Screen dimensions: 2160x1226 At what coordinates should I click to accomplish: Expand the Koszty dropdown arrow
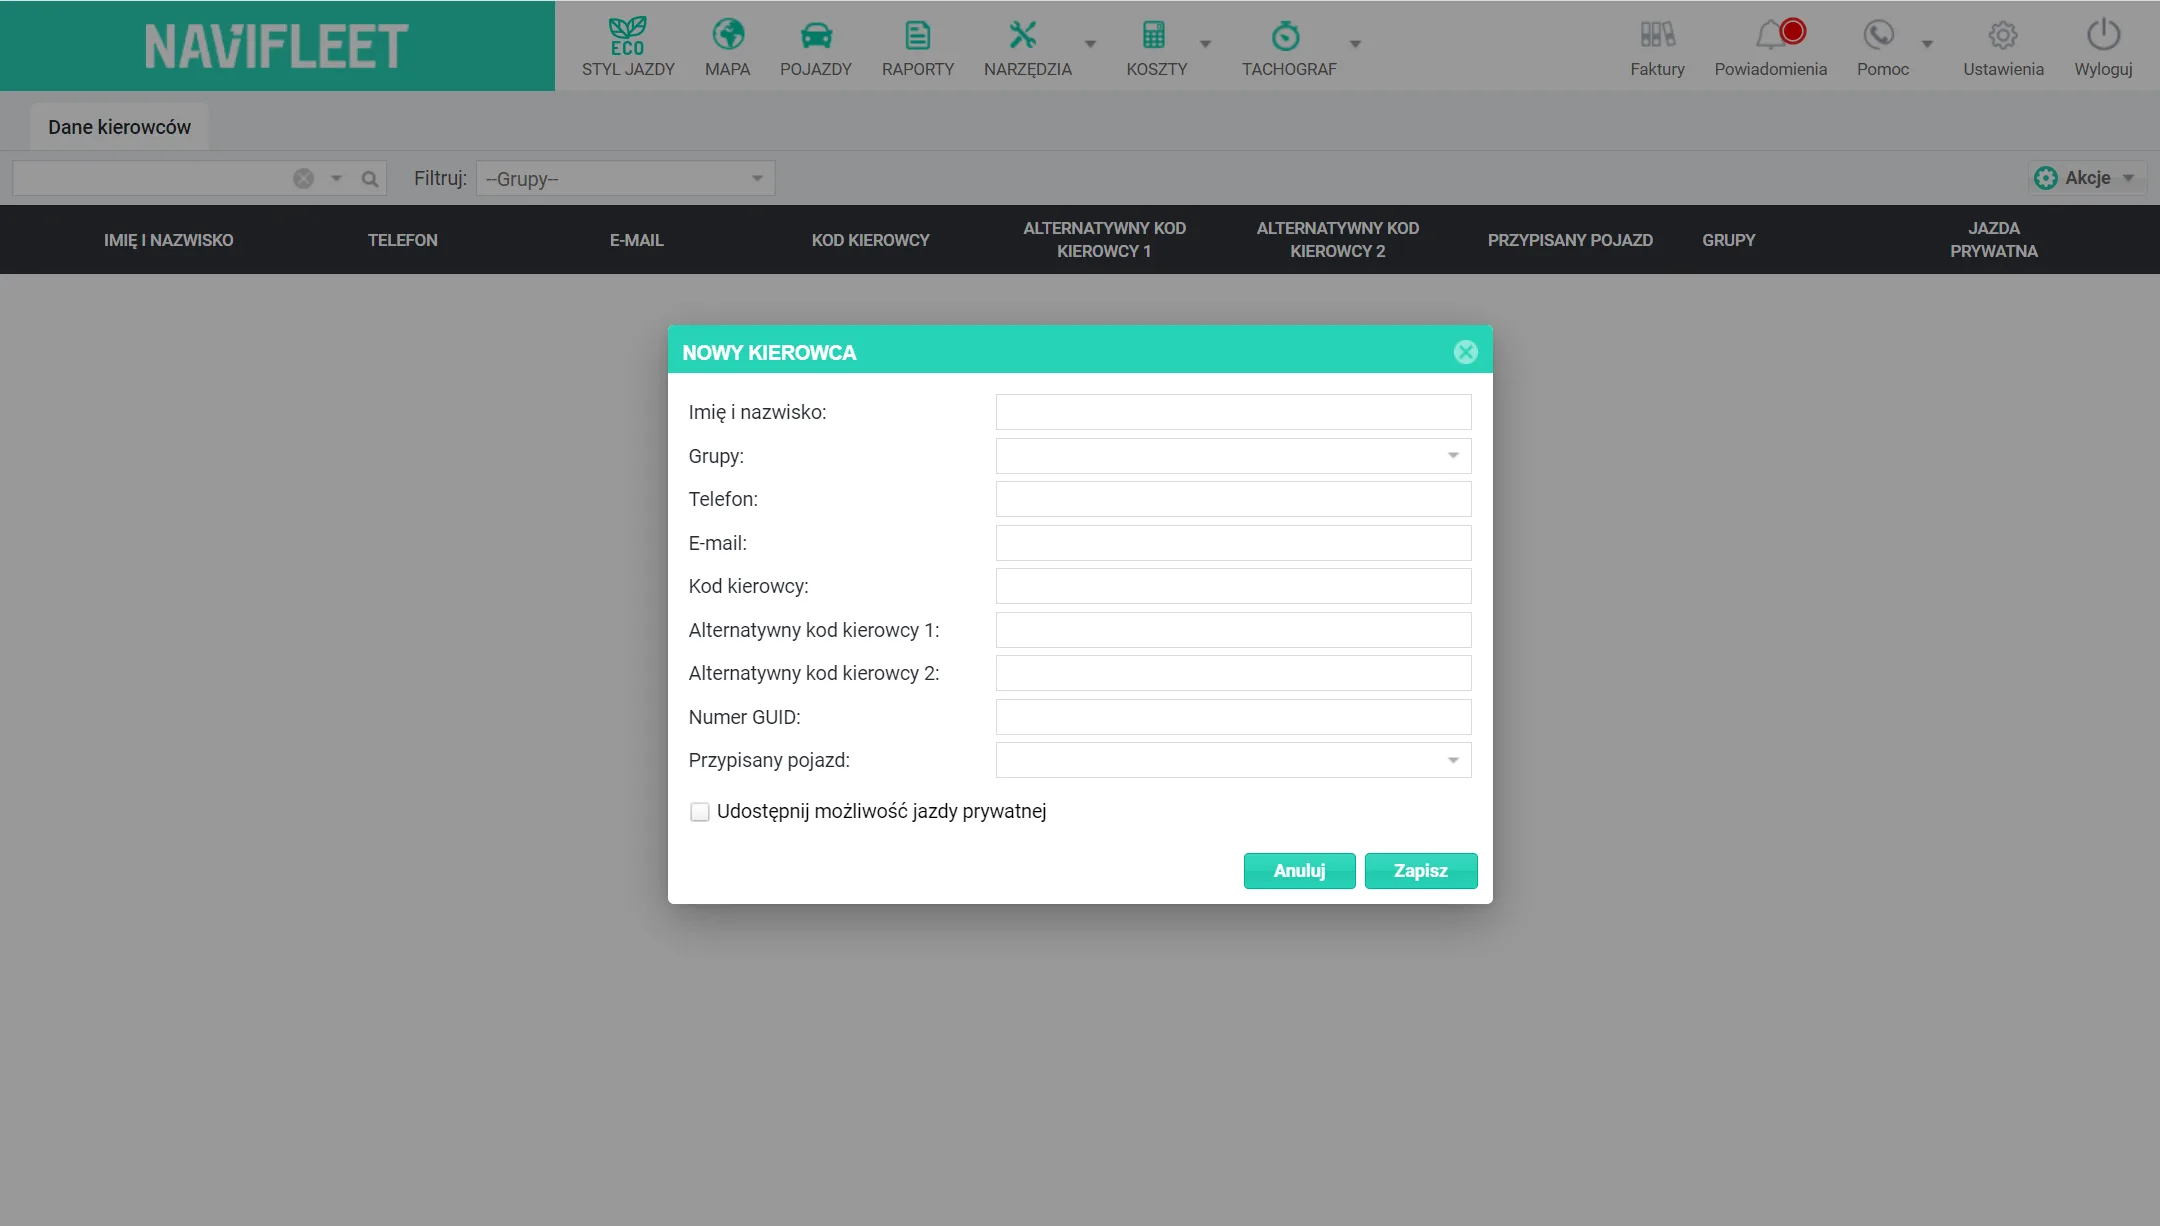1206,44
